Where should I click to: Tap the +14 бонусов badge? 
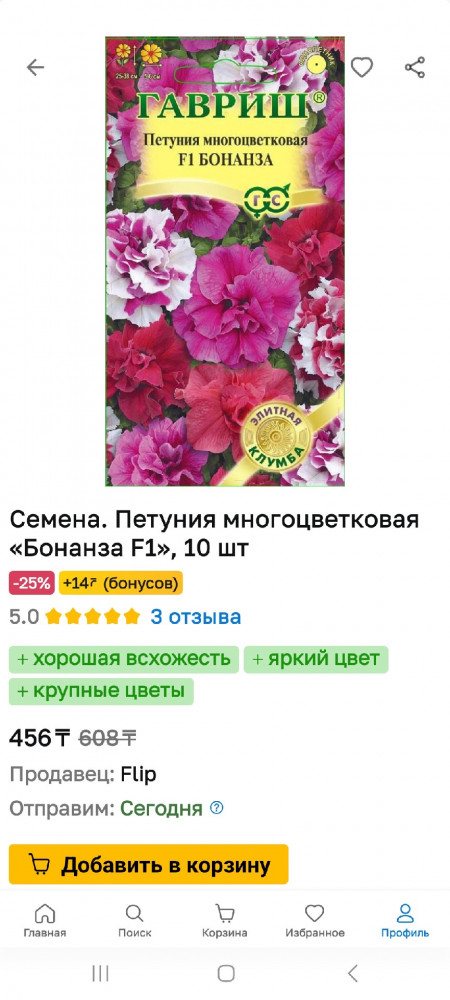point(120,582)
